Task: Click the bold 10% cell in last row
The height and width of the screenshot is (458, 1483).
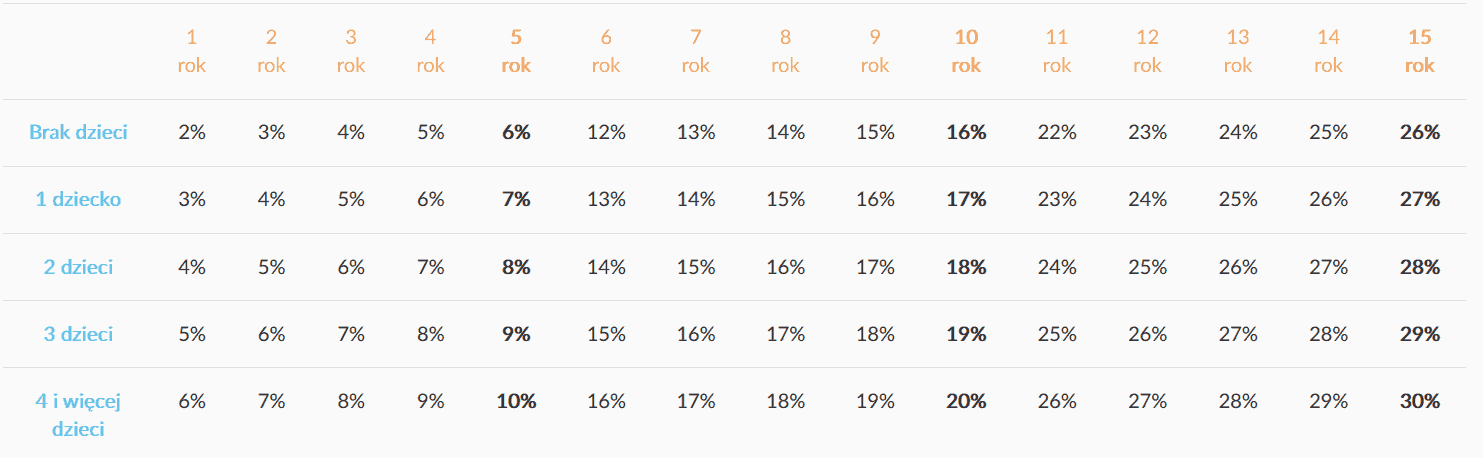Action: click(x=516, y=401)
